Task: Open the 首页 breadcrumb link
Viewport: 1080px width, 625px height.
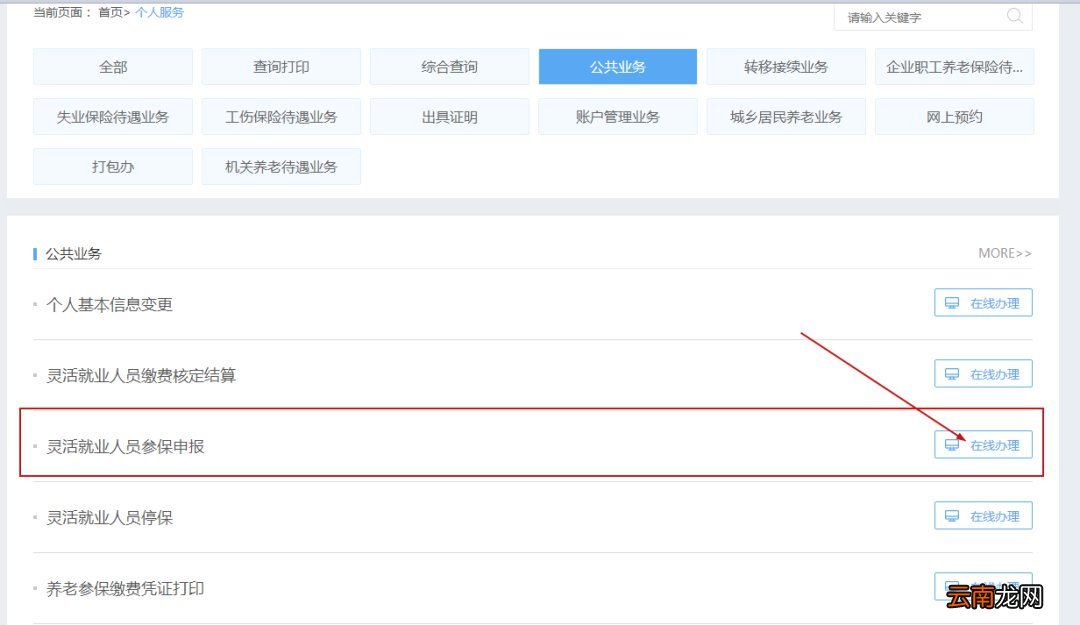Action: (x=110, y=12)
